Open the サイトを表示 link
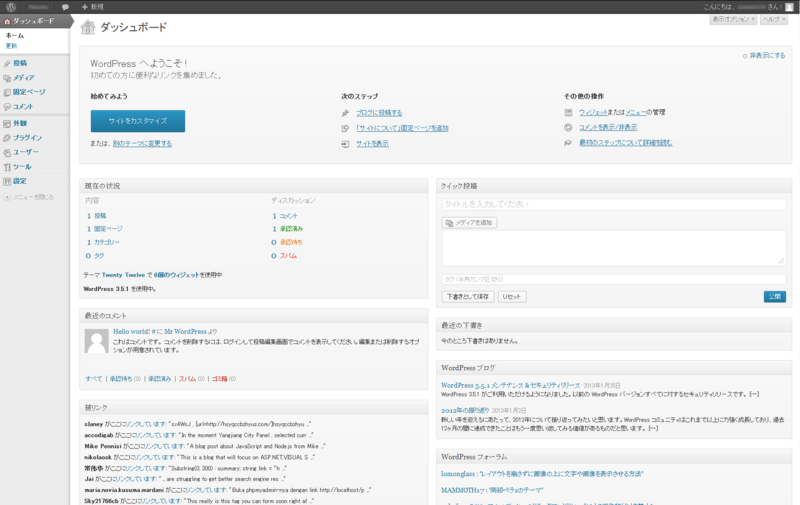Viewport: 800px width, 505px height. click(x=372, y=144)
